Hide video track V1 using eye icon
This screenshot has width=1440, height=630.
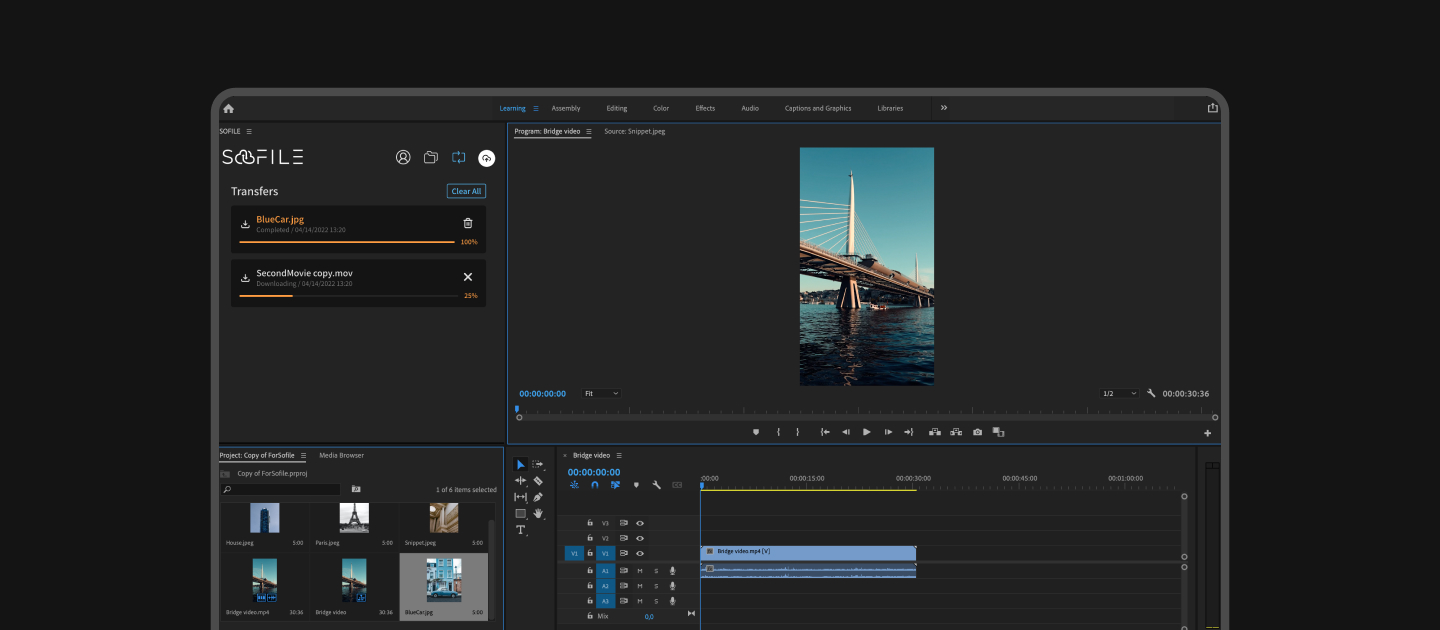[x=640, y=553]
